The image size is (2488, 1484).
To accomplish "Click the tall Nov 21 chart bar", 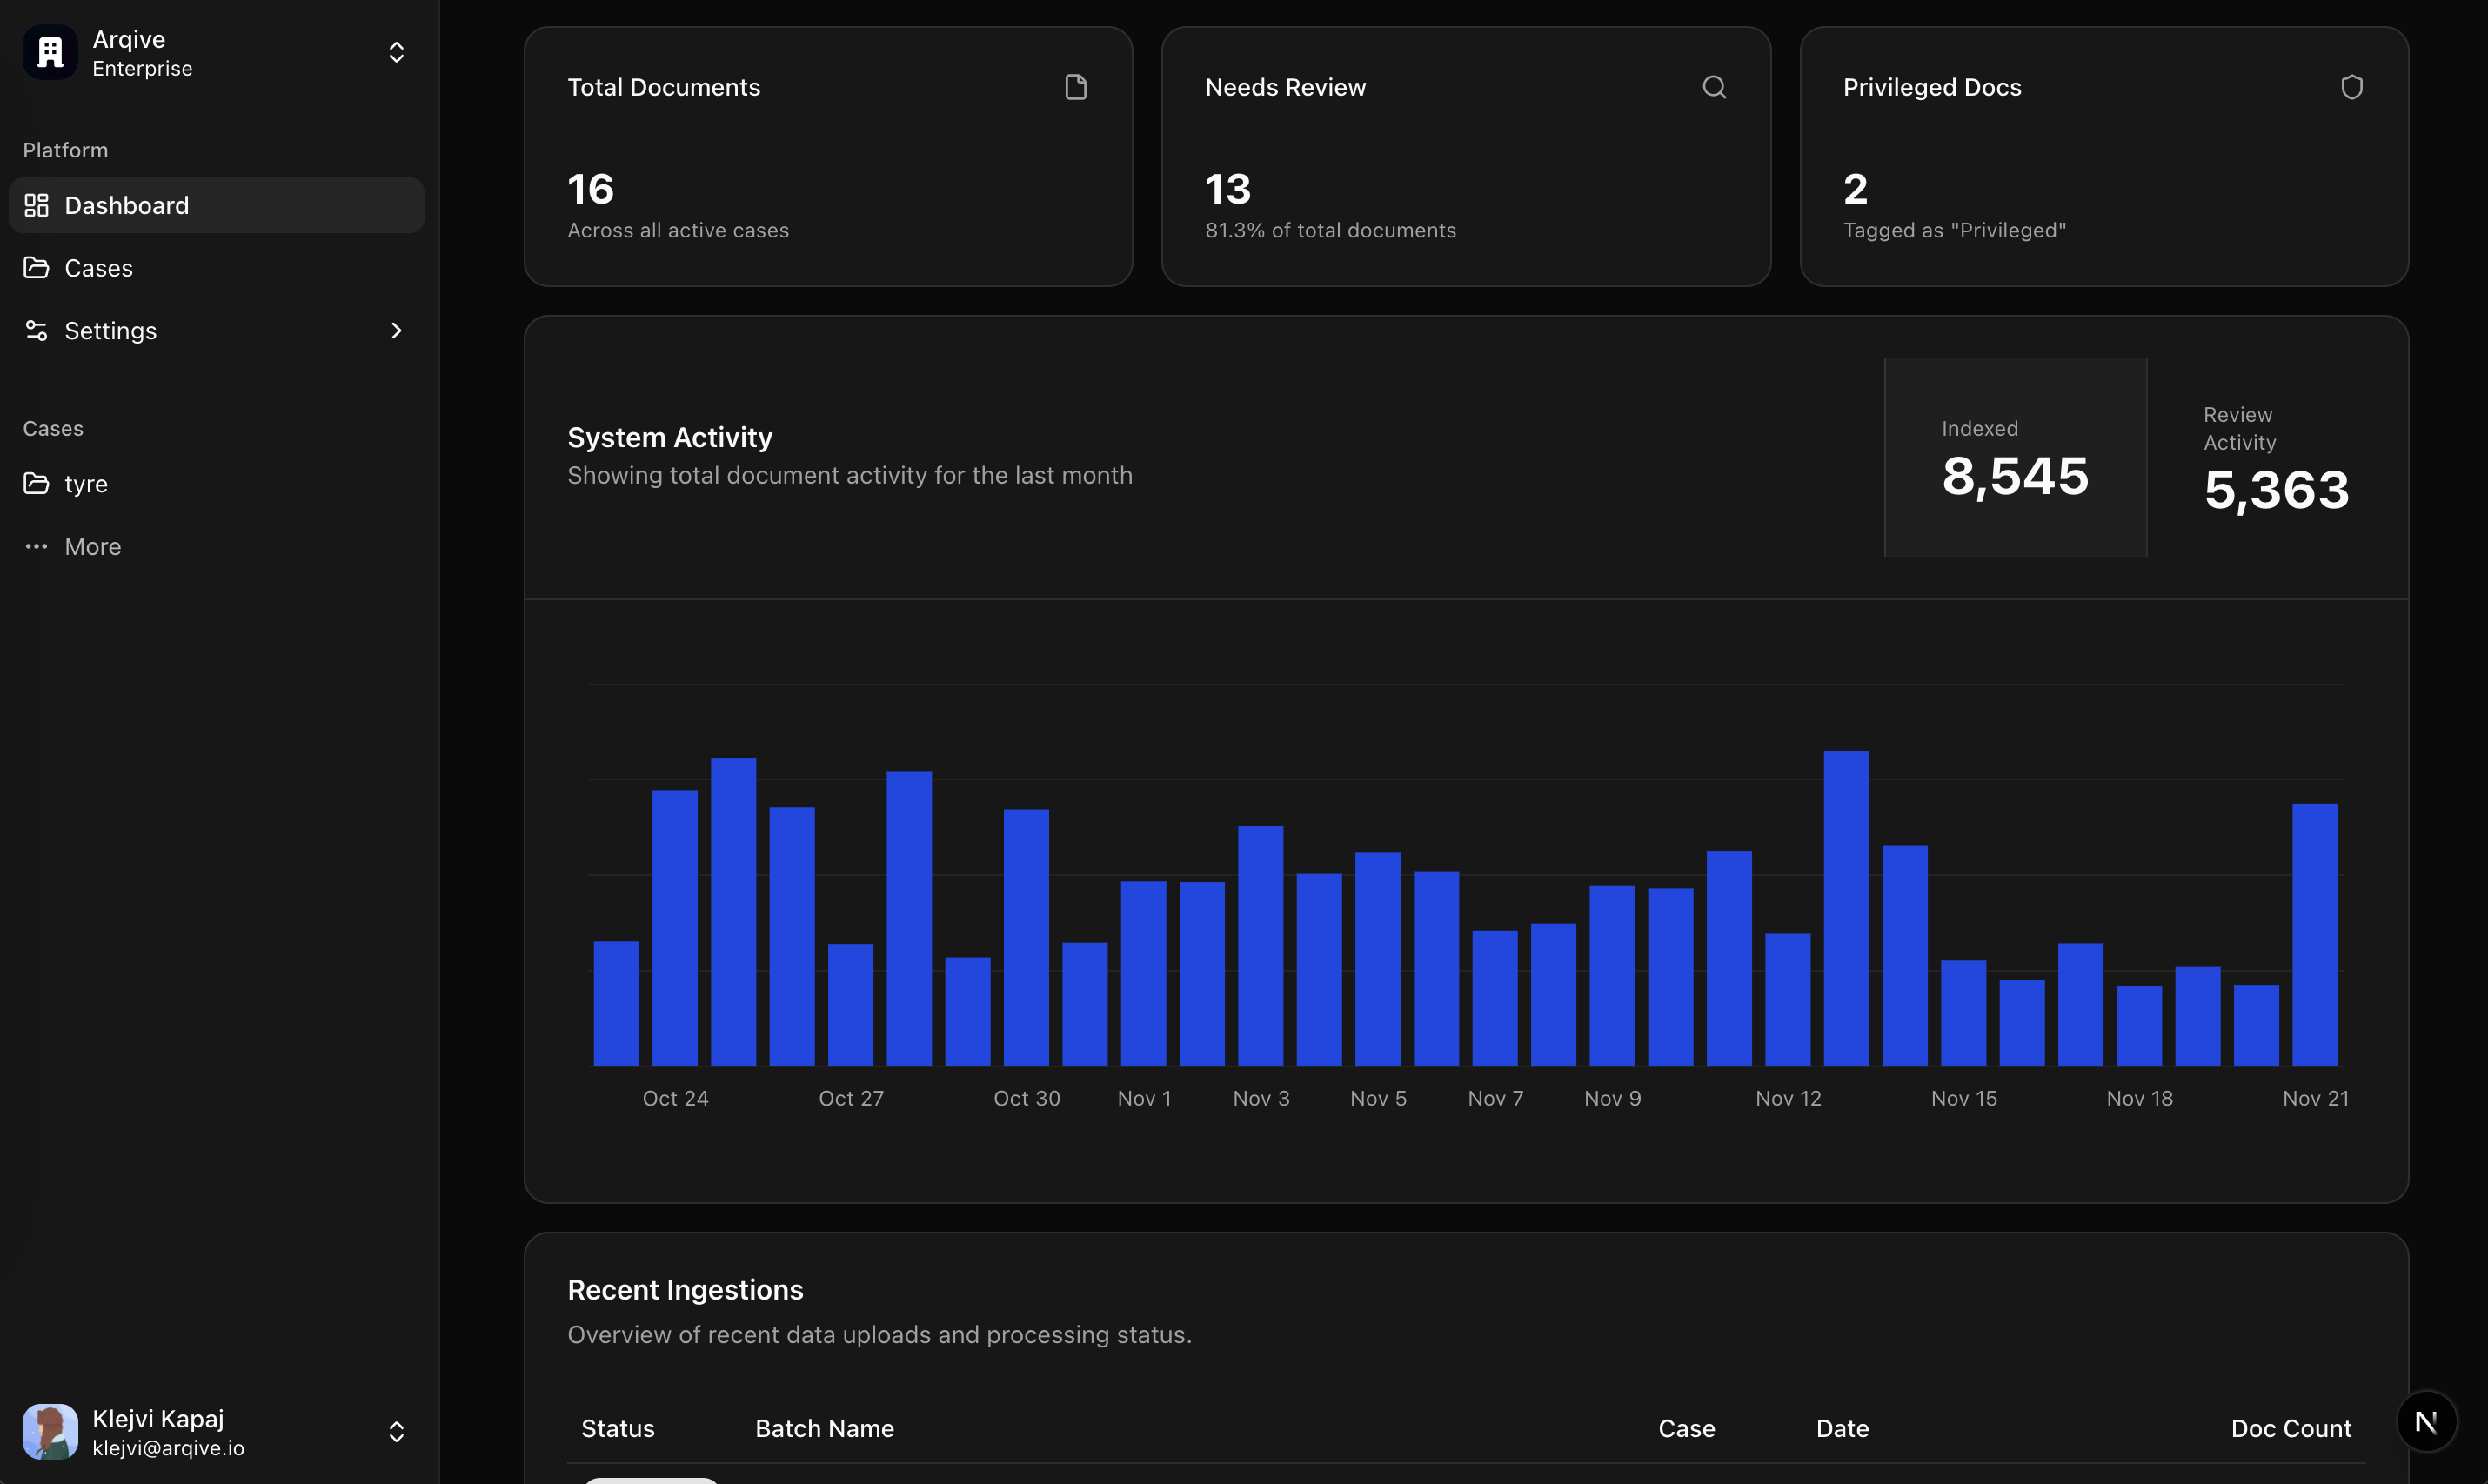I will pyautogui.click(x=2314, y=935).
